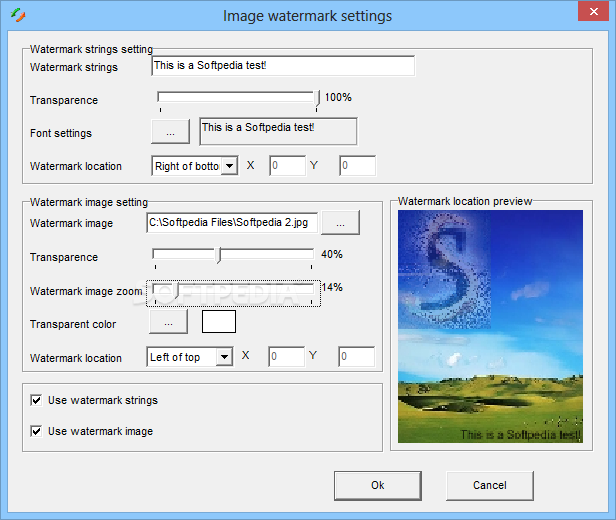Open Font settings browse button
This screenshot has height=520, width=616.
[170, 132]
